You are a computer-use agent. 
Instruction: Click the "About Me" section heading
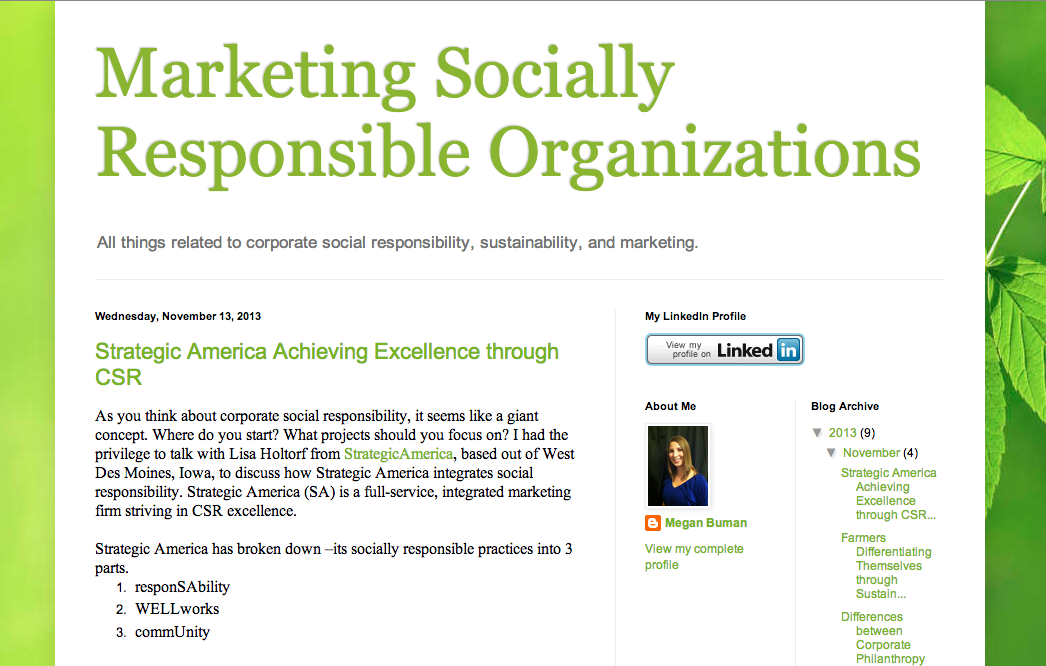point(668,406)
